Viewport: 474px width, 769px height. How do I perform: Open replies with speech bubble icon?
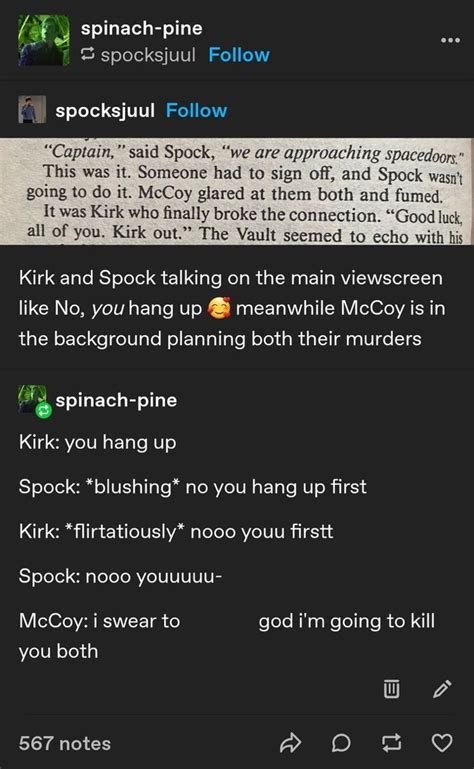point(341,743)
